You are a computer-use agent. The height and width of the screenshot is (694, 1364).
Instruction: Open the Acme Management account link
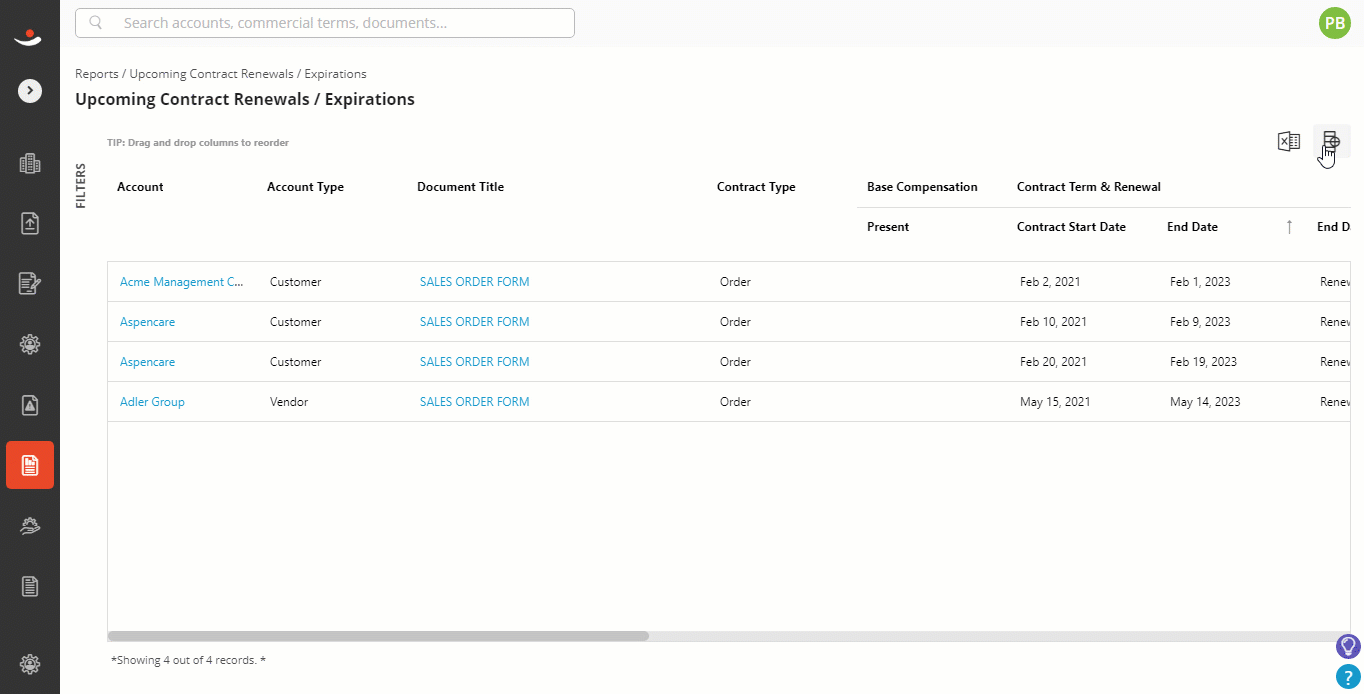tap(182, 282)
